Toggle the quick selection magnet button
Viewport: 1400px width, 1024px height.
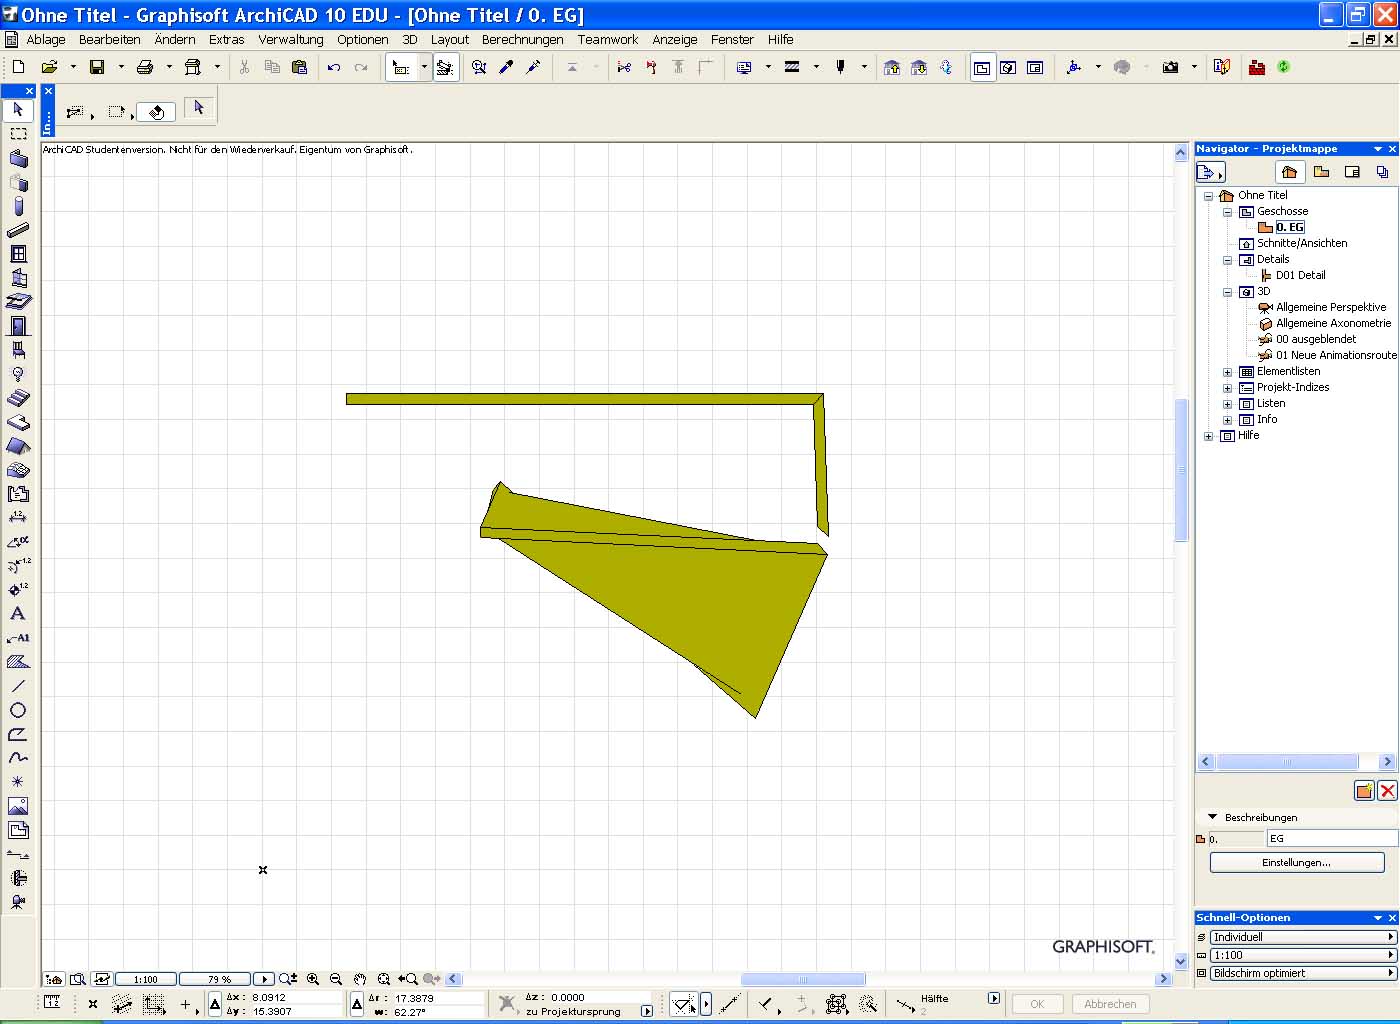156,112
